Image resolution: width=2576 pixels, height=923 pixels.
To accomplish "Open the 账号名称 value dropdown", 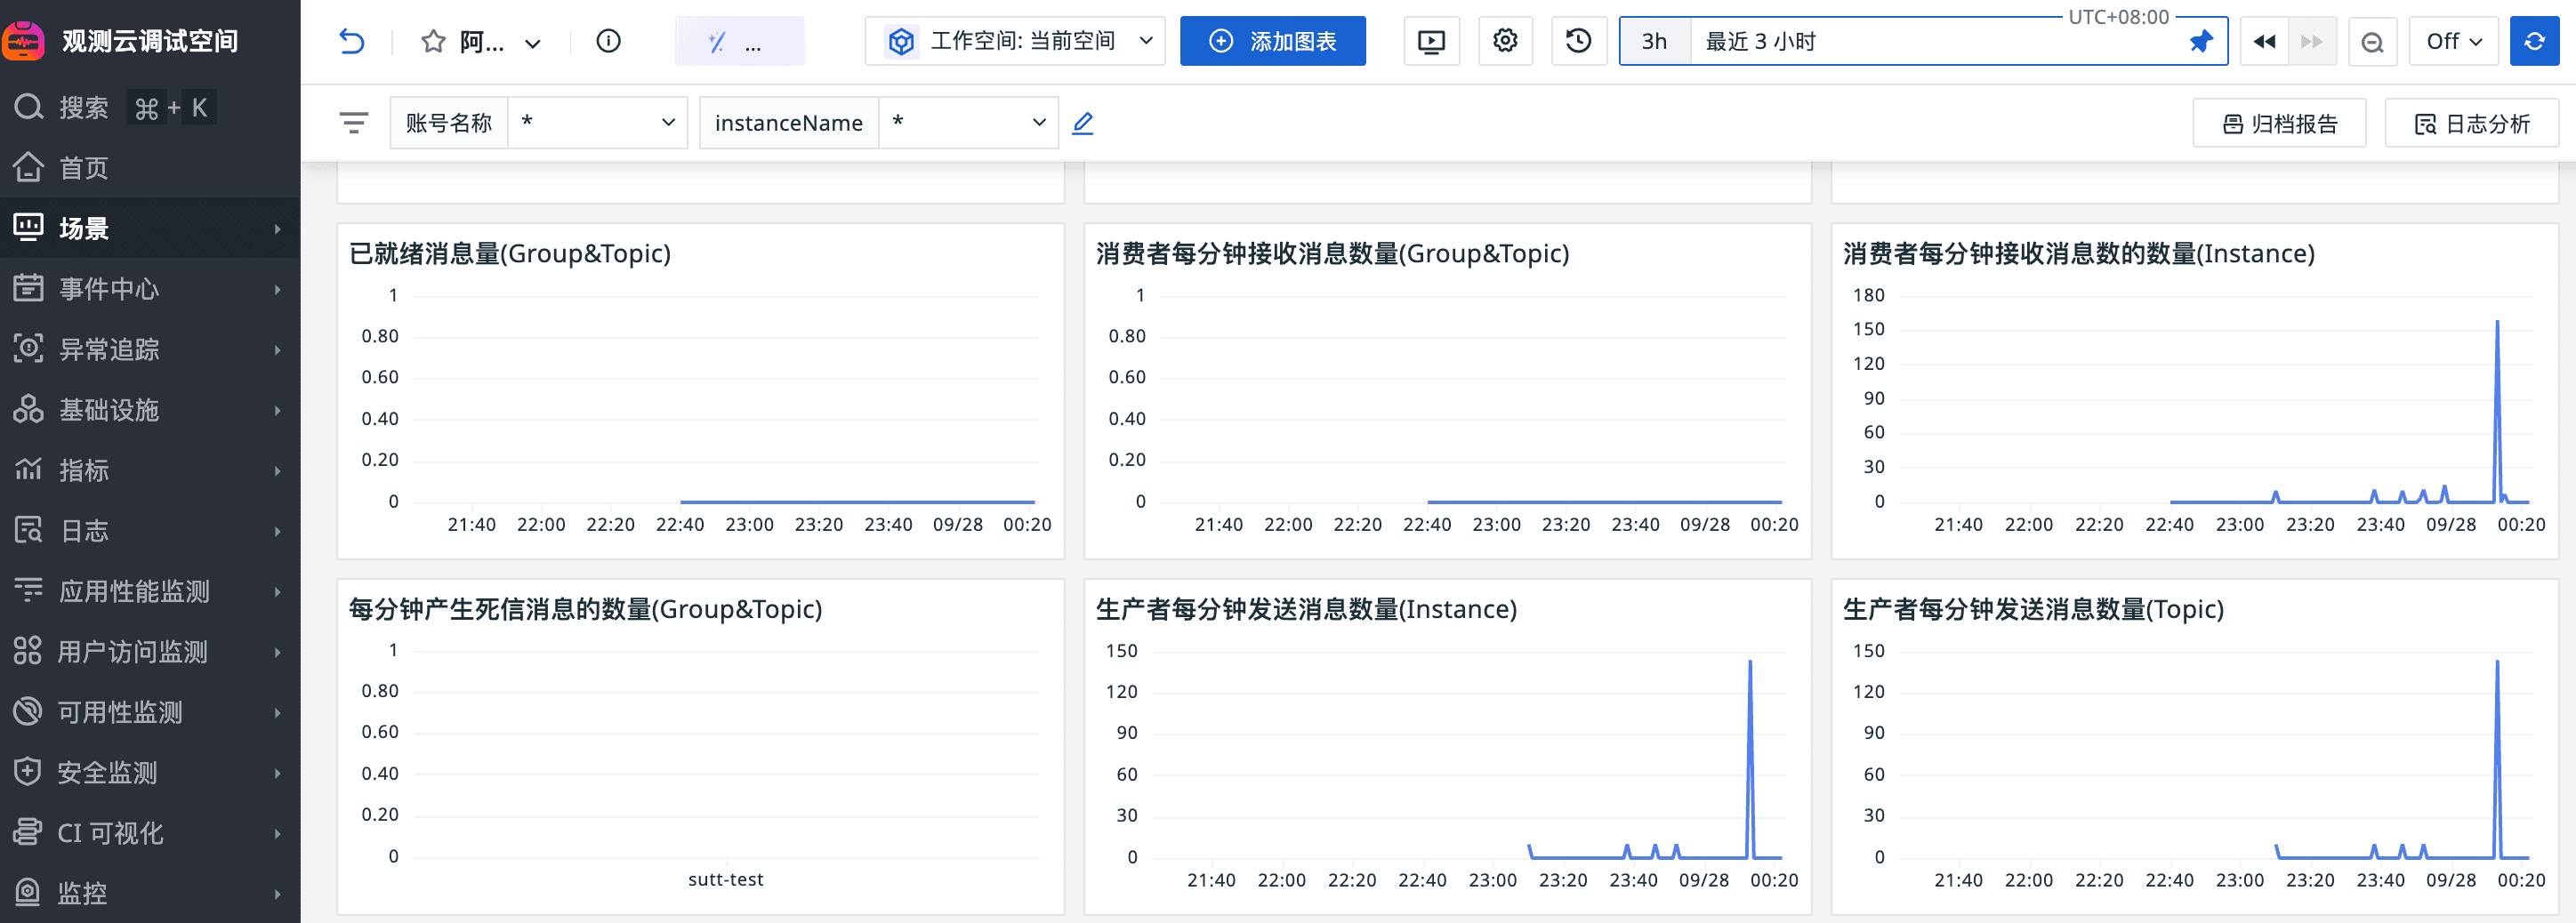I will pos(597,123).
